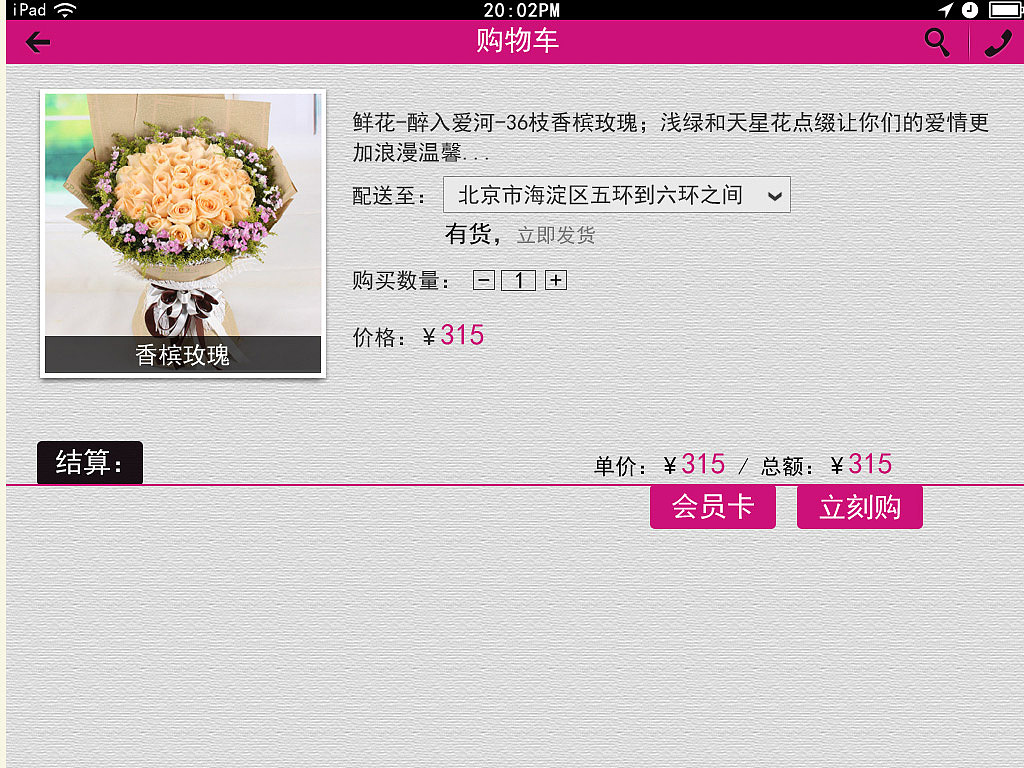Viewport: 1024px width, 768px height.
Task: Tap the 立刻购 button
Action: click(x=859, y=507)
